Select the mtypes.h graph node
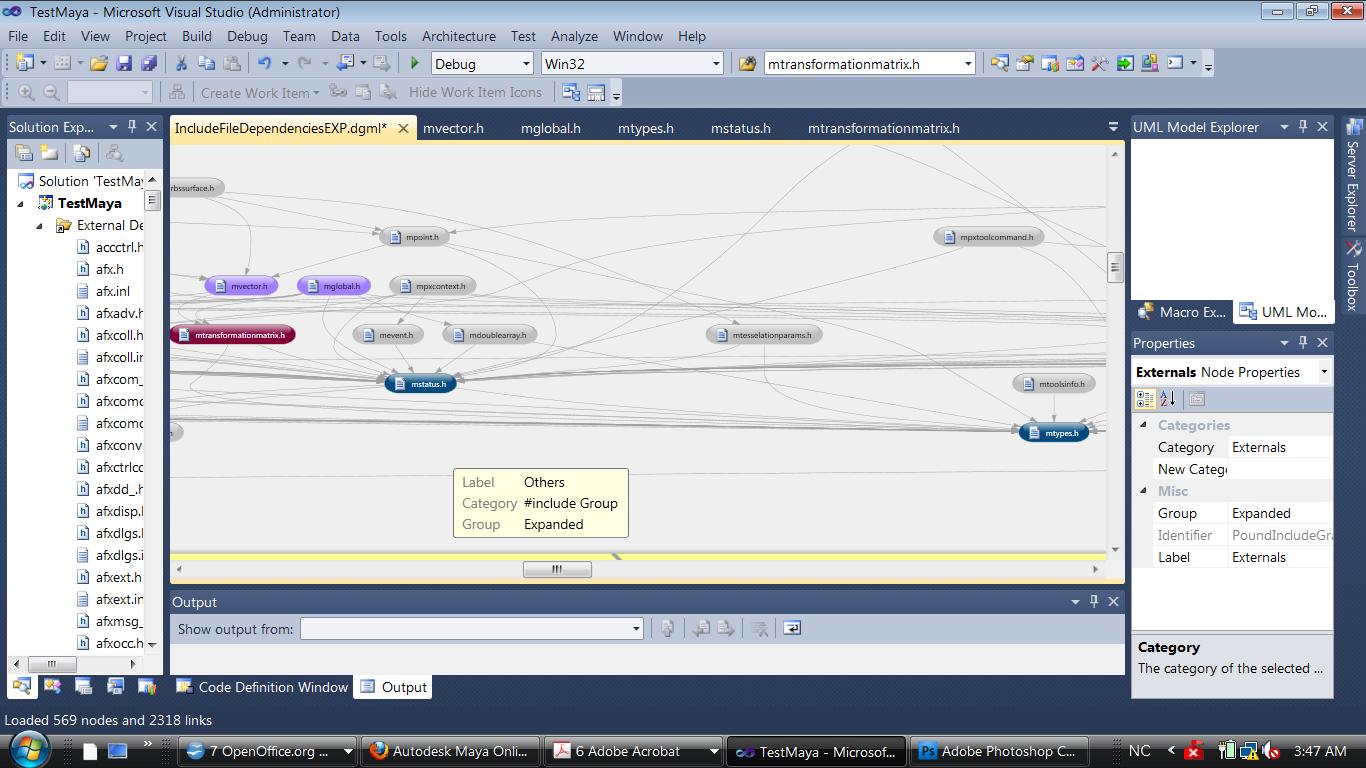Image resolution: width=1366 pixels, height=768 pixels. pyautogui.click(x=1054, y=433)
